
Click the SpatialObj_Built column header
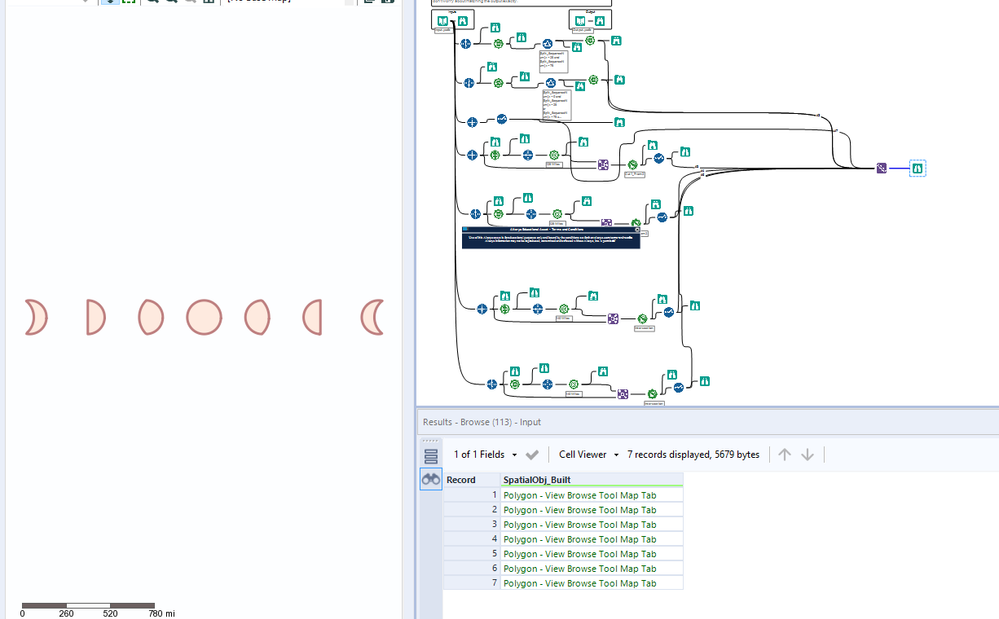coord(591,480)
